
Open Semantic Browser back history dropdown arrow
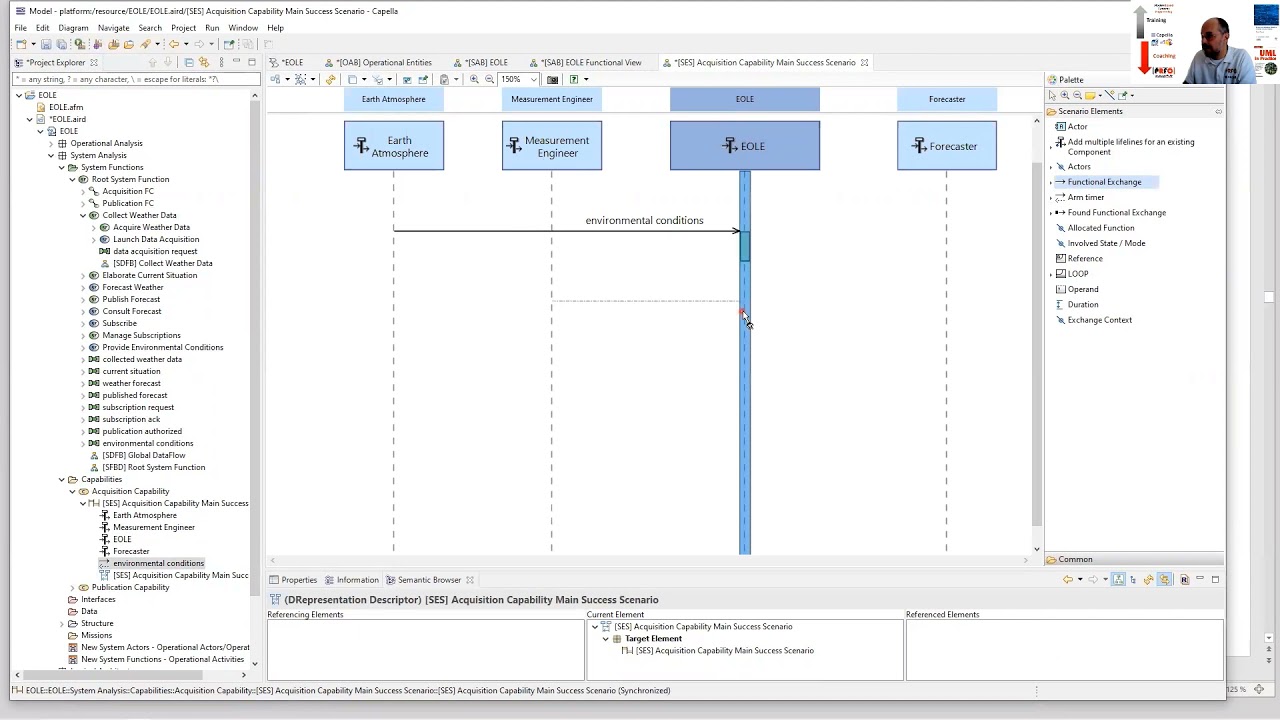1079,580
